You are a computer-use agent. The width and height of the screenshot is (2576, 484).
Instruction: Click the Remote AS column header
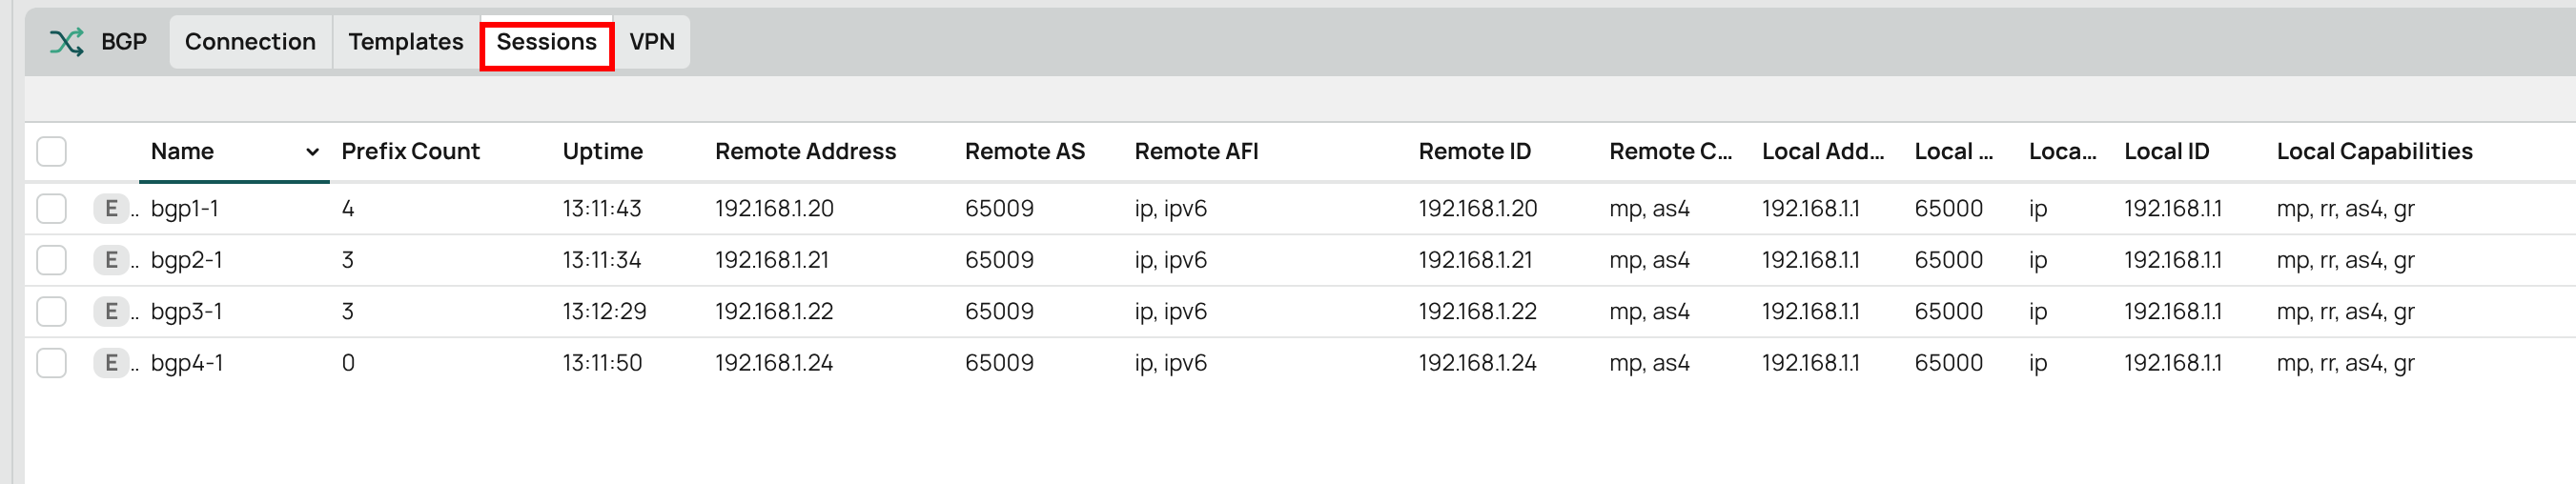(x=1024, y=151)
